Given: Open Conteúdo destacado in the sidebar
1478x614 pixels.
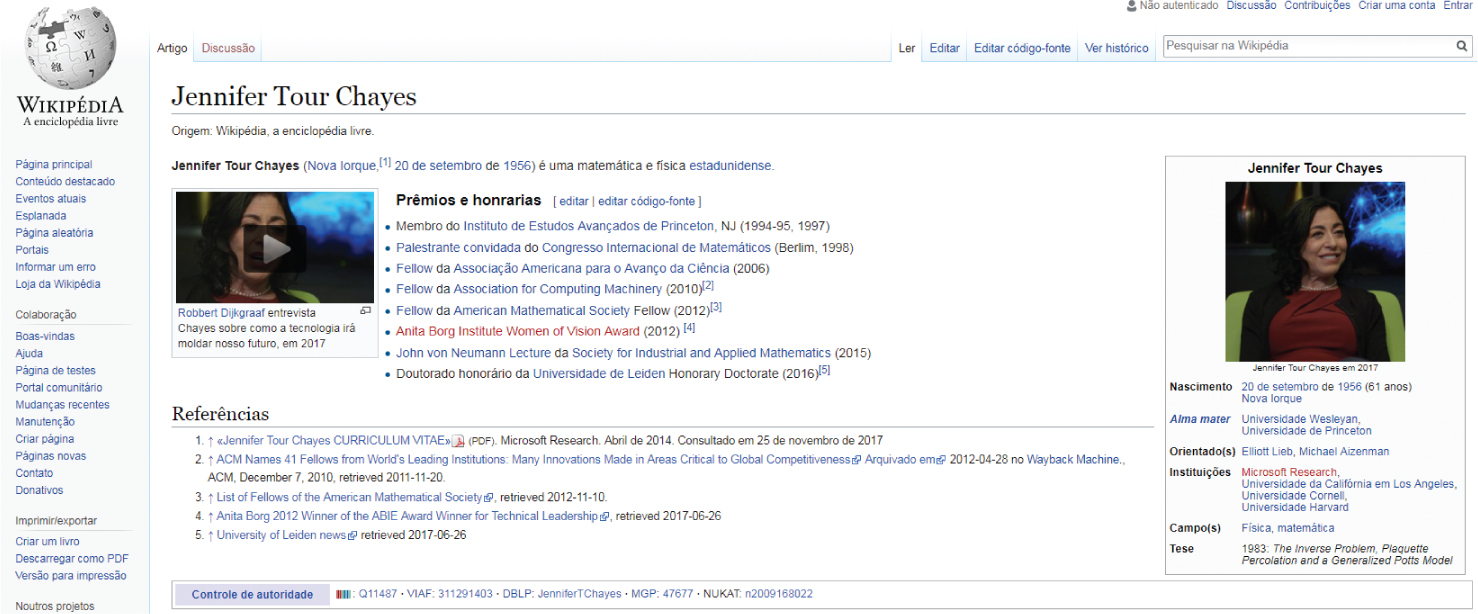Looking at the screenshot, I should pyautogui.click(x=65, y=181).
